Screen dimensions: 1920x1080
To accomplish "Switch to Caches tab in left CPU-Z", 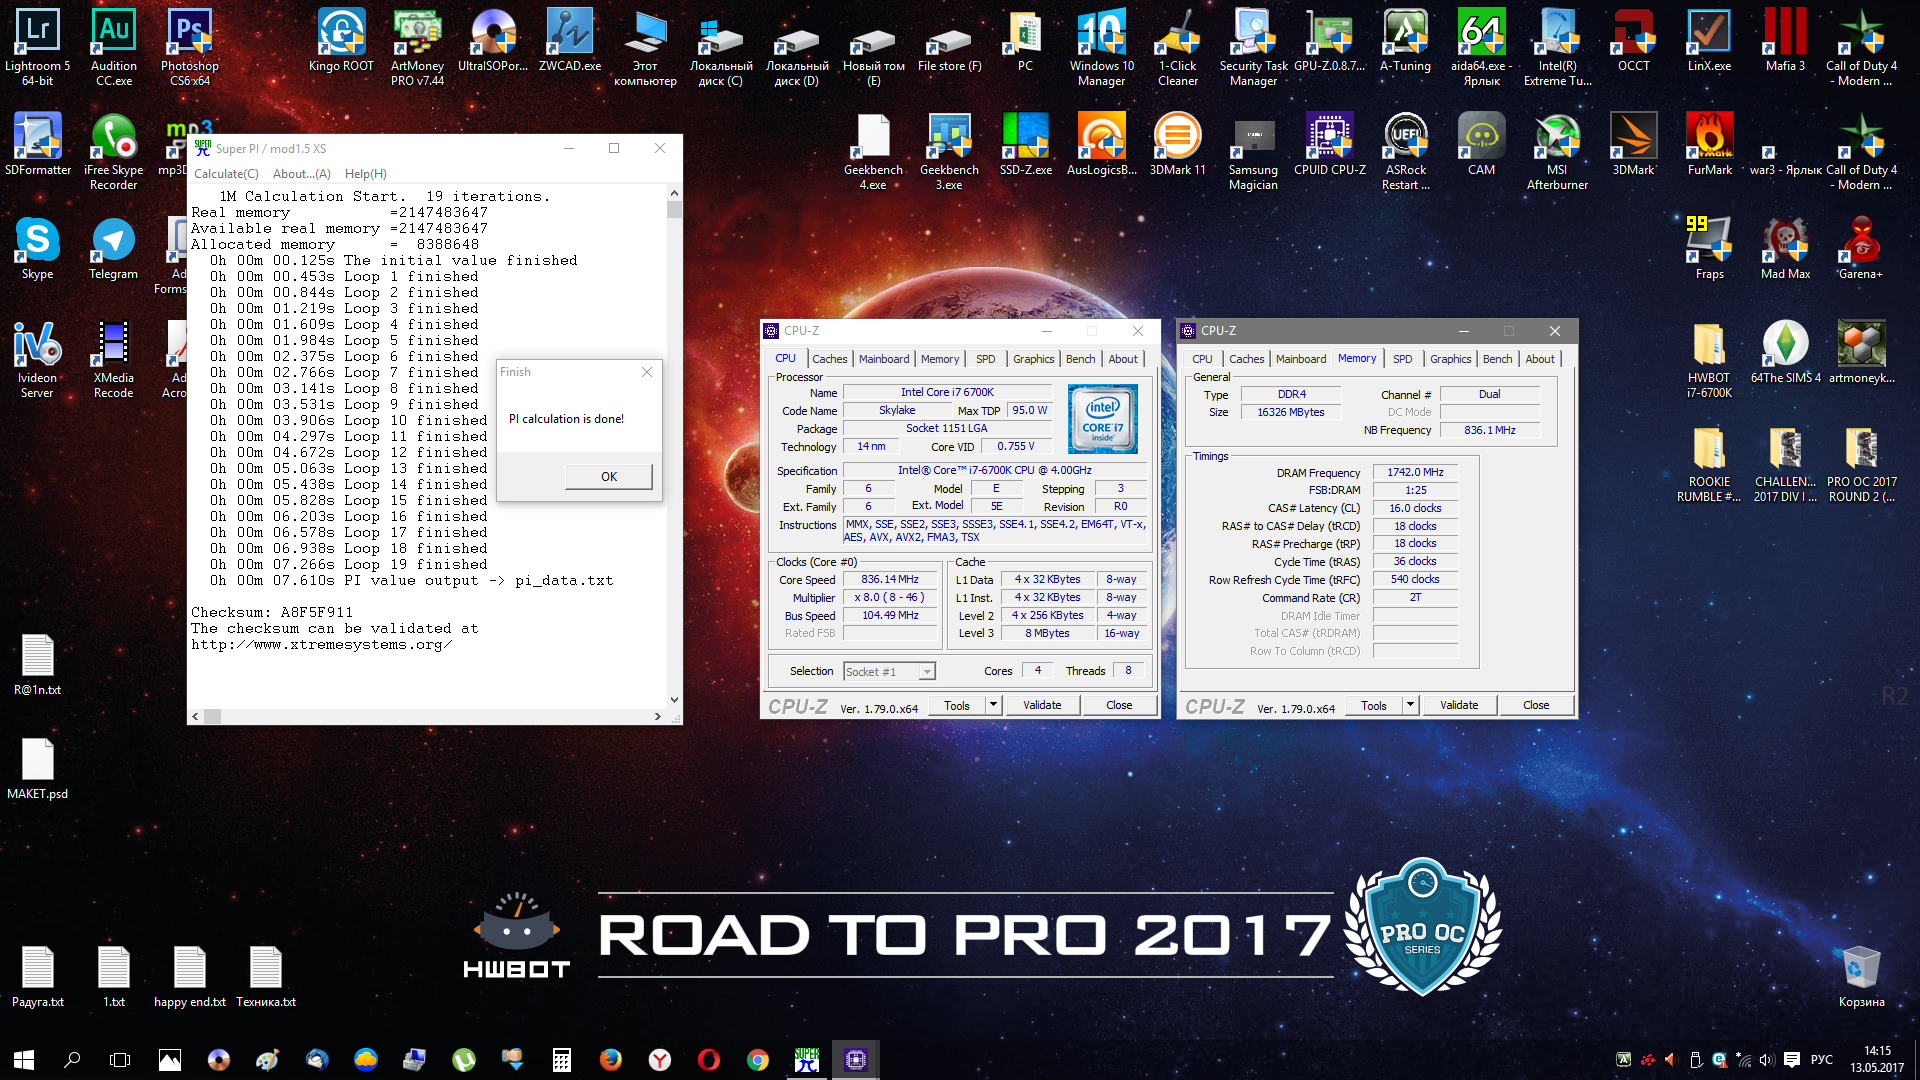I will [829, 359].
